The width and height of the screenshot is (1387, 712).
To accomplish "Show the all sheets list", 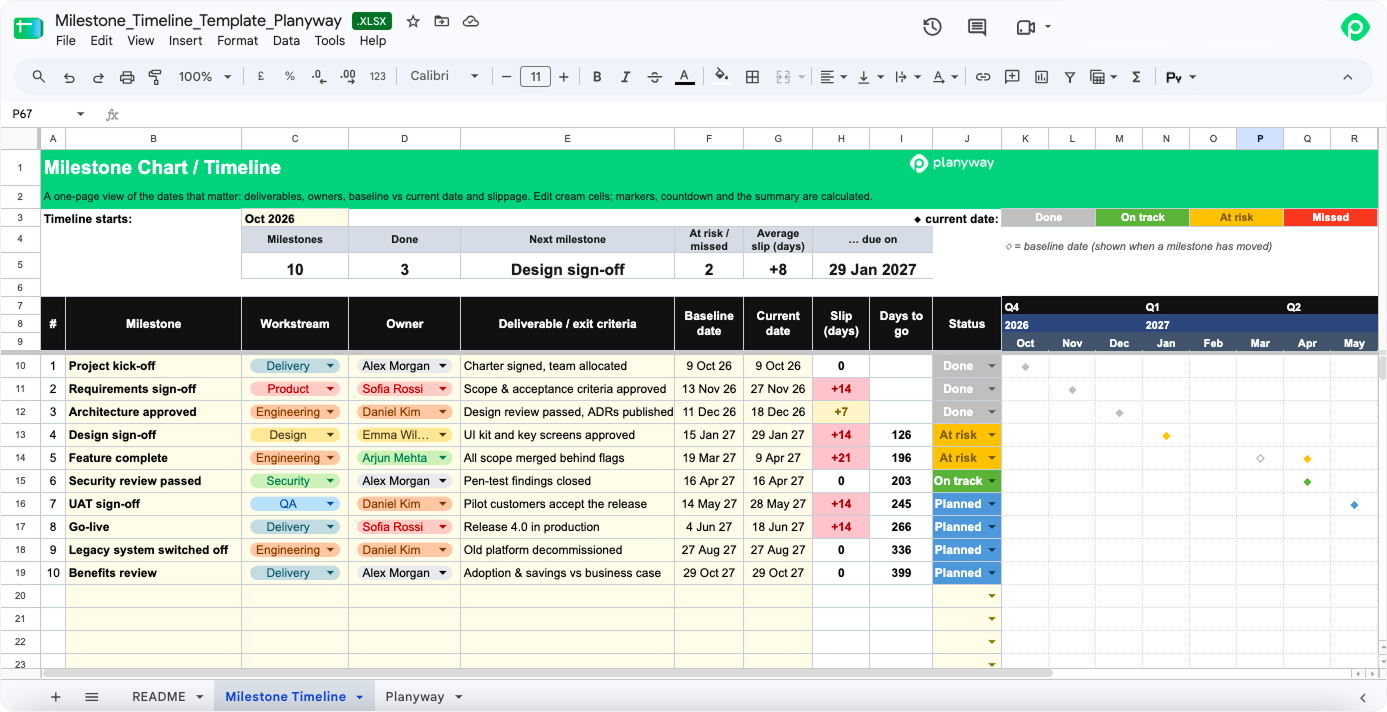I will coord(92,697).
